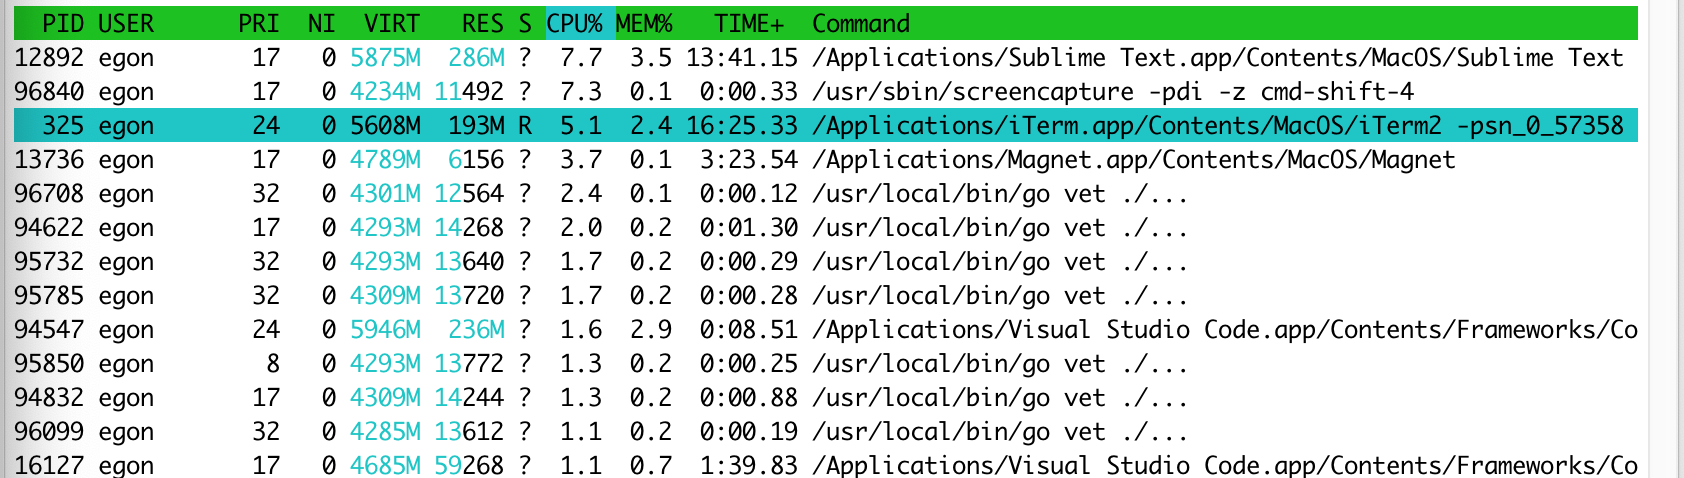1684x478 pixels.
Task: Click Visual Studio Code command in row 94547
Action: [1225, 330]
